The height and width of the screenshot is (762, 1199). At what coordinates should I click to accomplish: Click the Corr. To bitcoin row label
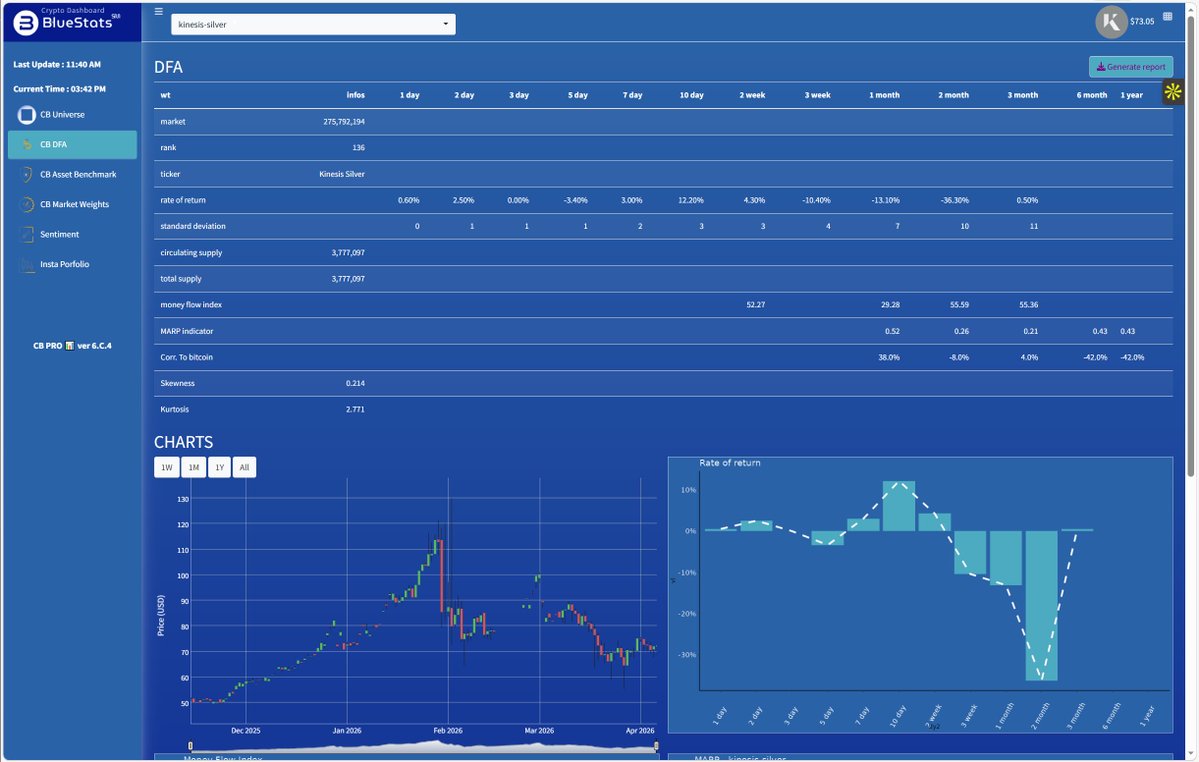(187, 357)
